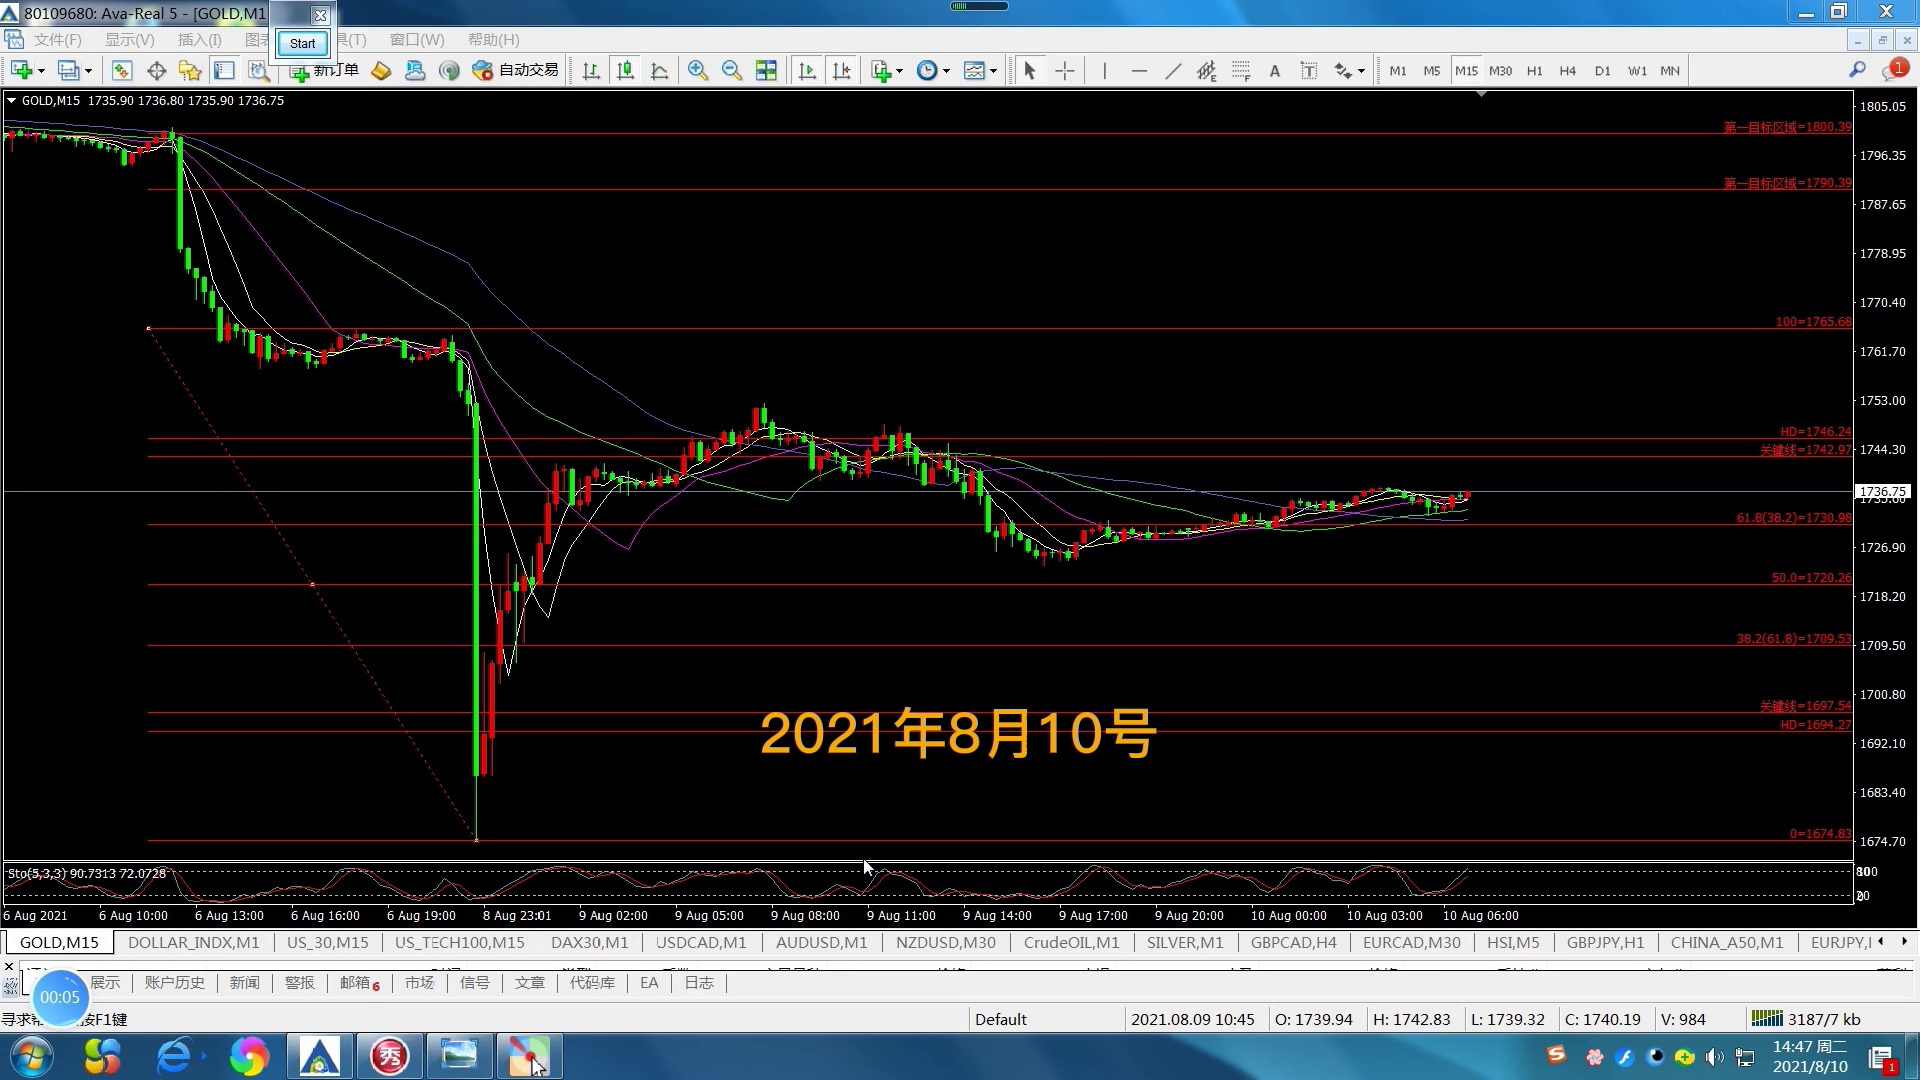Select the zoom in magnifier icon

pyautogui.click(x=698, y=71)
